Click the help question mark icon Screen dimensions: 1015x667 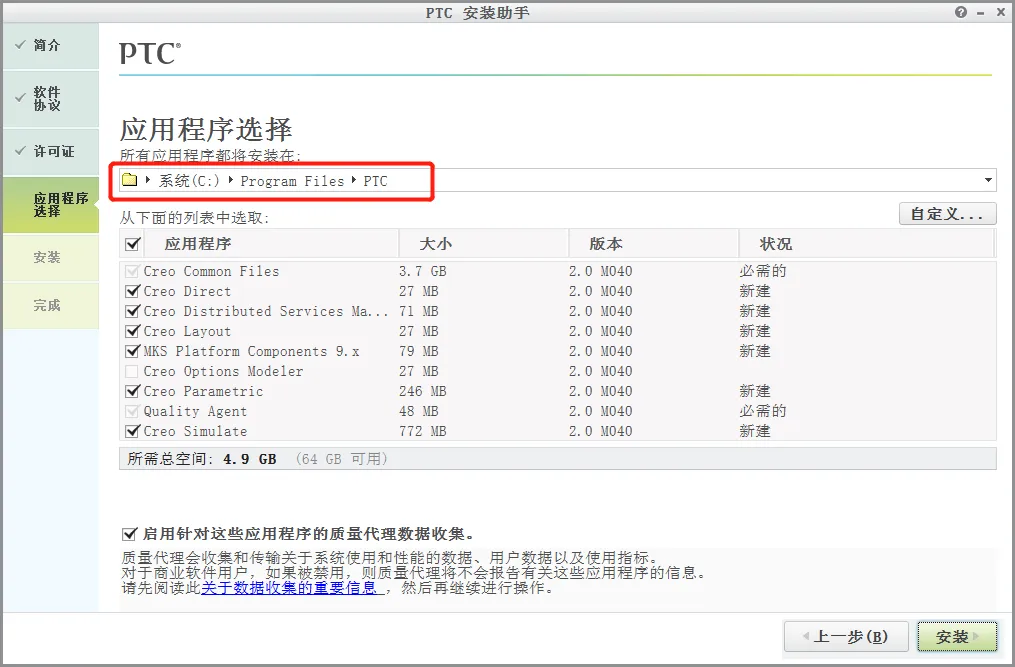[961, 12]
